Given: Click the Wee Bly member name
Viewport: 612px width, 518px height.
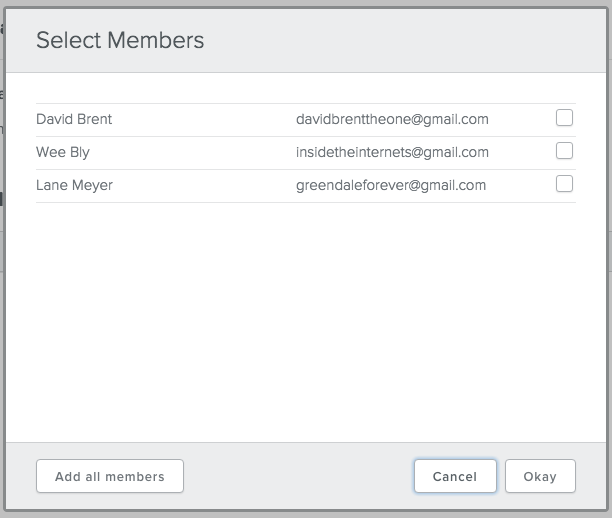Looking at the screenshot, I should pos(63,152).
